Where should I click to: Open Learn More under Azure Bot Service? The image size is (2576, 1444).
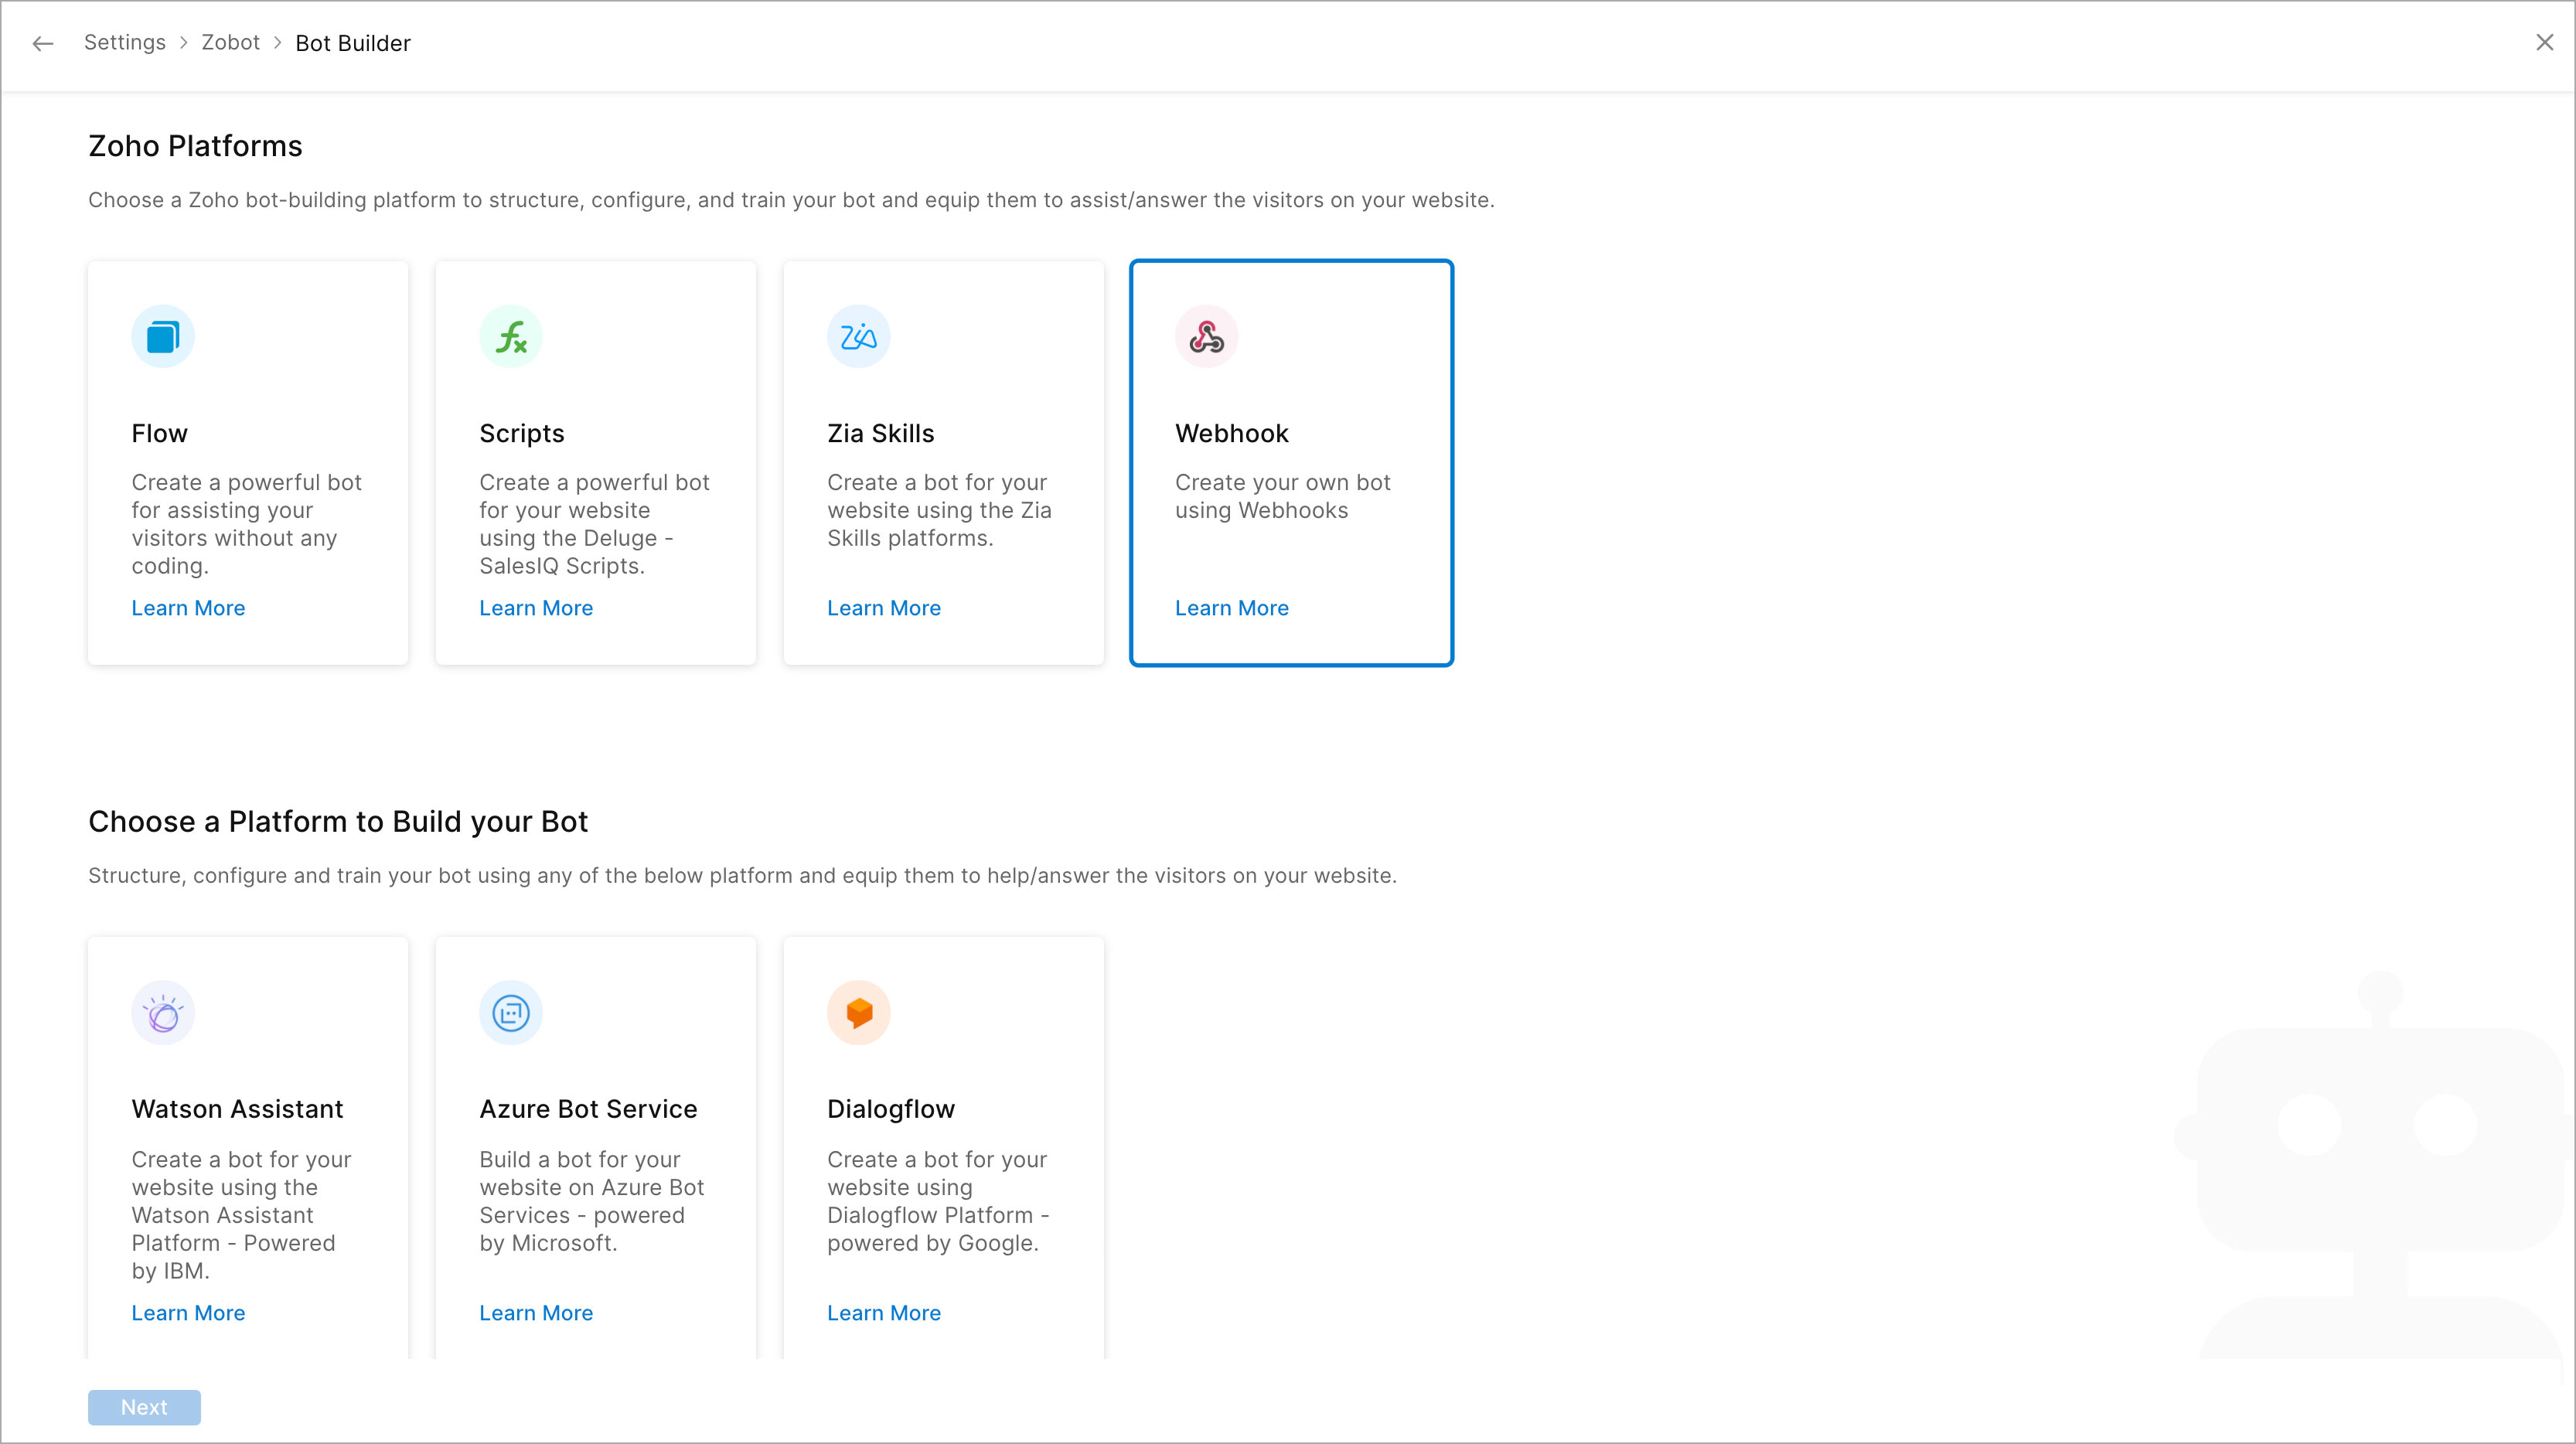(x=536, y=1313)
